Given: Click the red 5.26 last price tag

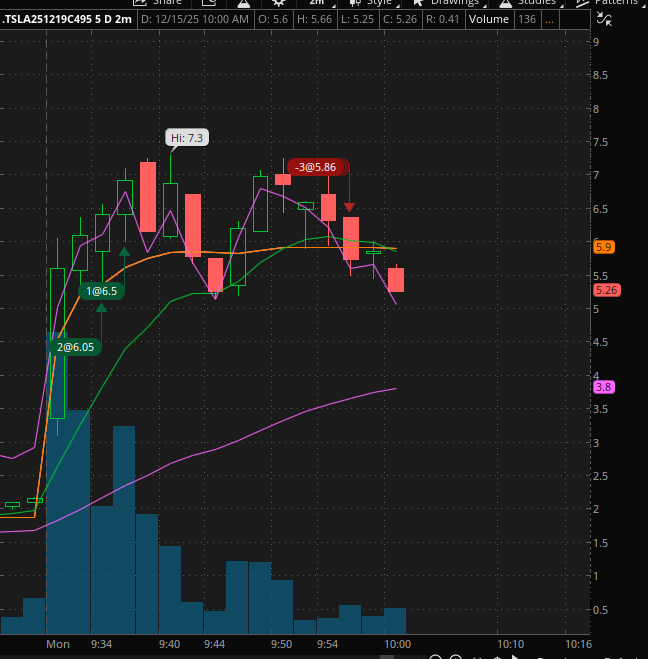Looking at the screenshot, I should pyautogui.click(x=607, y=290).
